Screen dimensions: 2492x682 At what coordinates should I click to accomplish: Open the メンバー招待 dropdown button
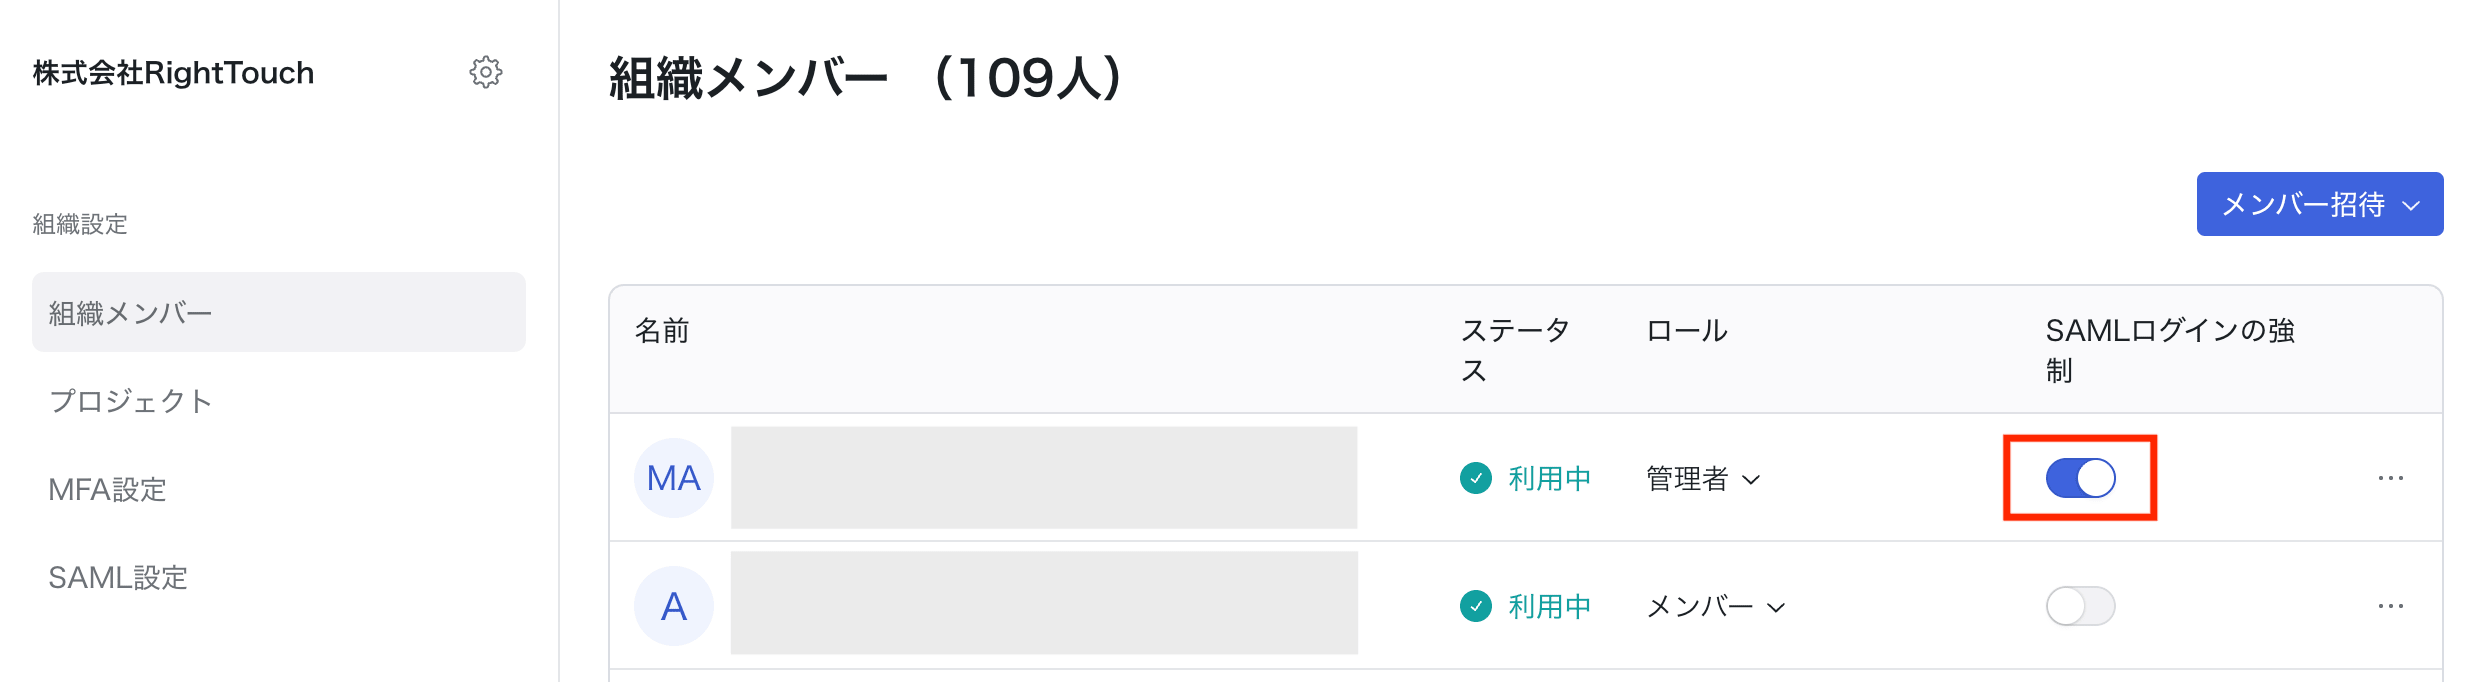2320,204
